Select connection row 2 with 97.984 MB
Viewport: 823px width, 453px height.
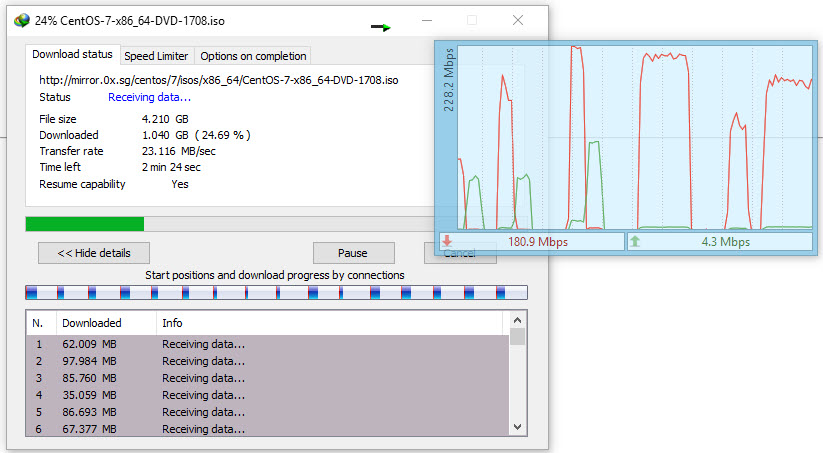[268, 361]
